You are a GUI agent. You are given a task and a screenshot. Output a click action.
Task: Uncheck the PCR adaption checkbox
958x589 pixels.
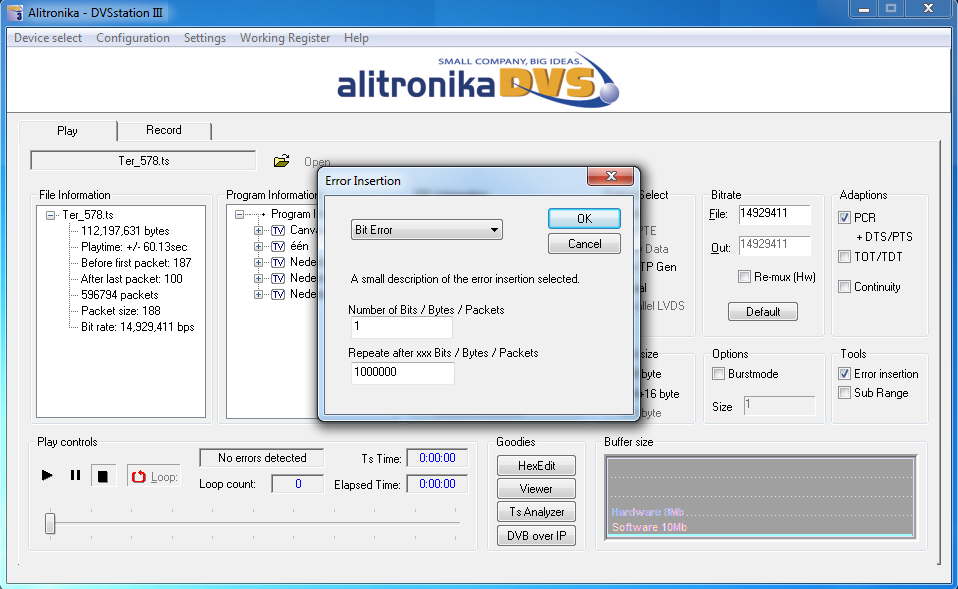click(844, 217)
